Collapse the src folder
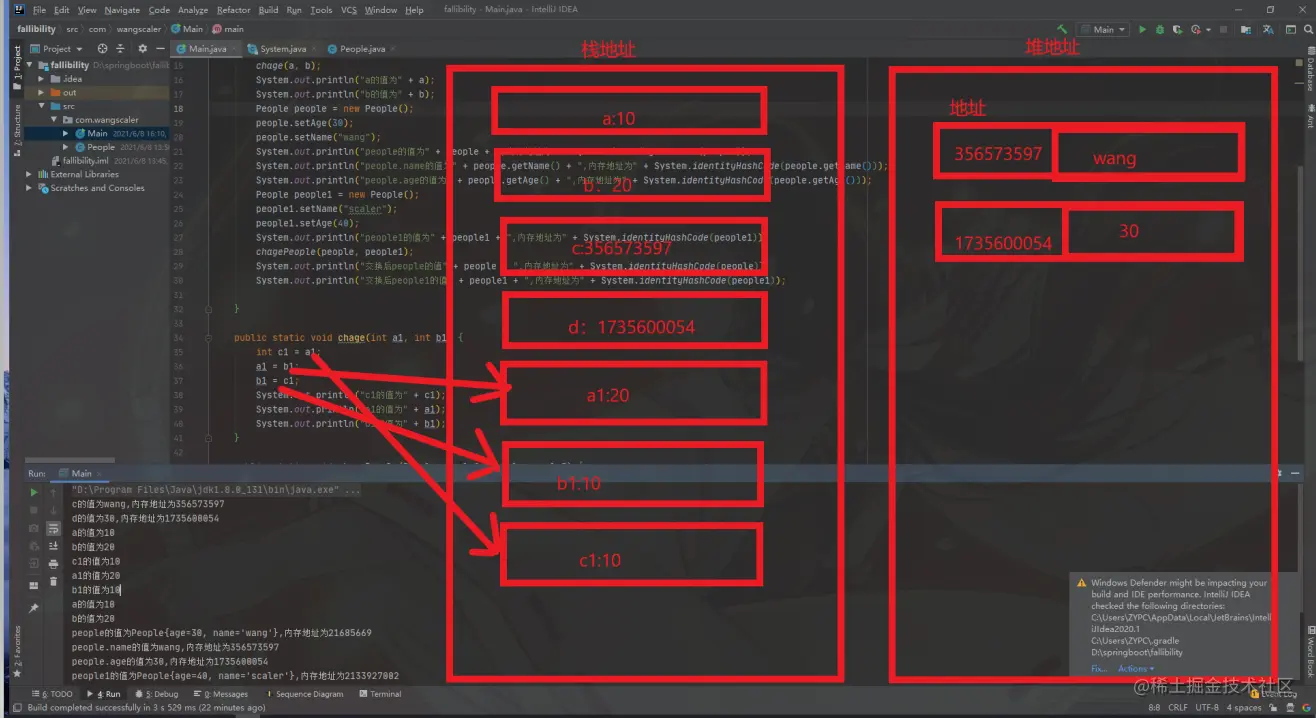 42,106
